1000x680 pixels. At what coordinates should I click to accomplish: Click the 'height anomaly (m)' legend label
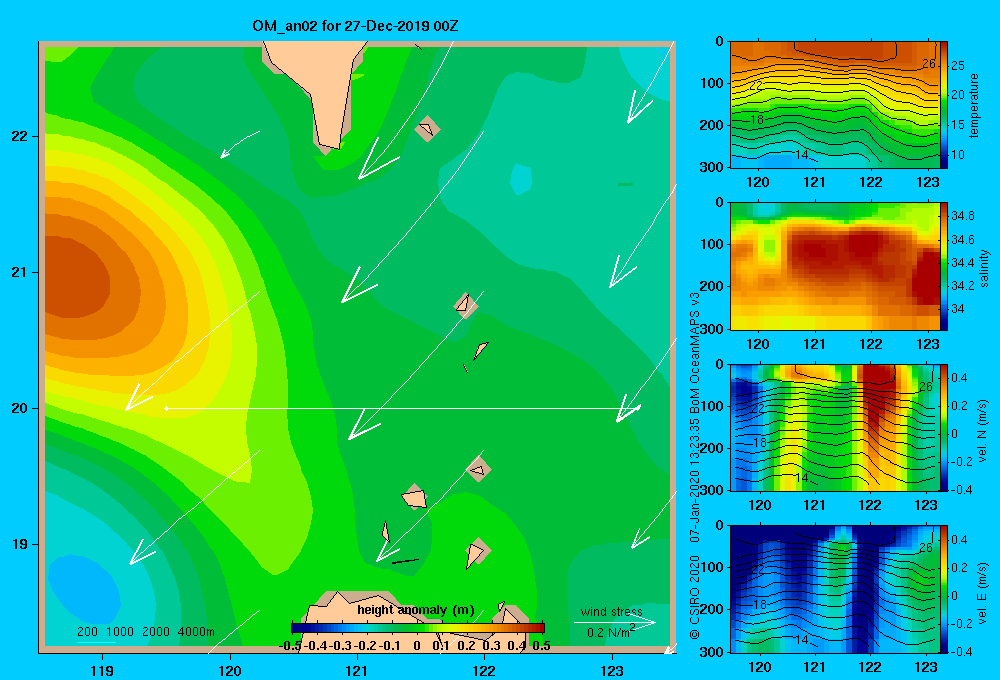[416, 610]
